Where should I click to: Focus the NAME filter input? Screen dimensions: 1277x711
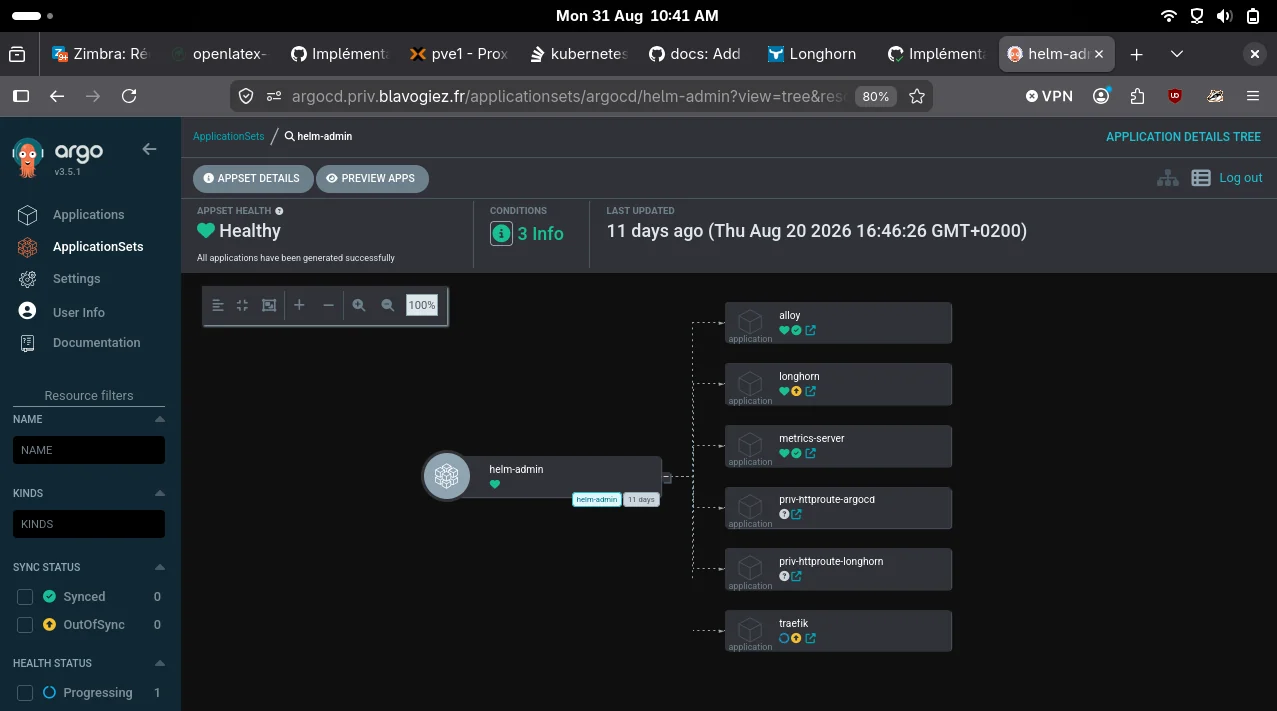coord(89,450)
